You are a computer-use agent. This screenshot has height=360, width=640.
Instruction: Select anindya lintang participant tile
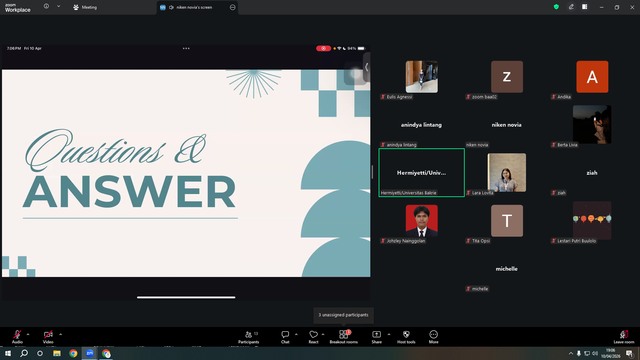click(x=421, y=125)
